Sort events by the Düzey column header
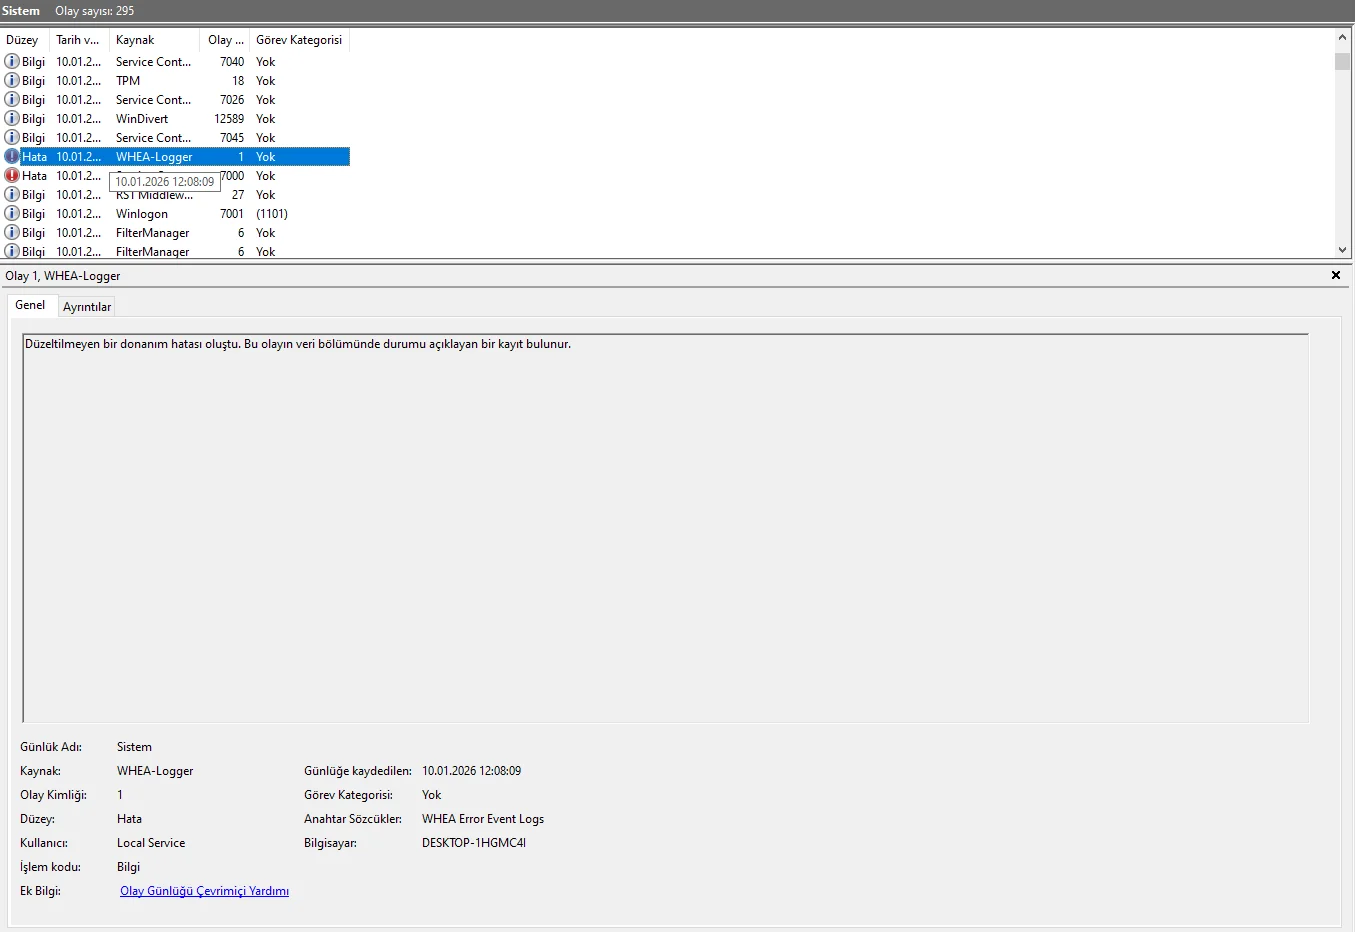1356x932 pixels. coord(24,40)
